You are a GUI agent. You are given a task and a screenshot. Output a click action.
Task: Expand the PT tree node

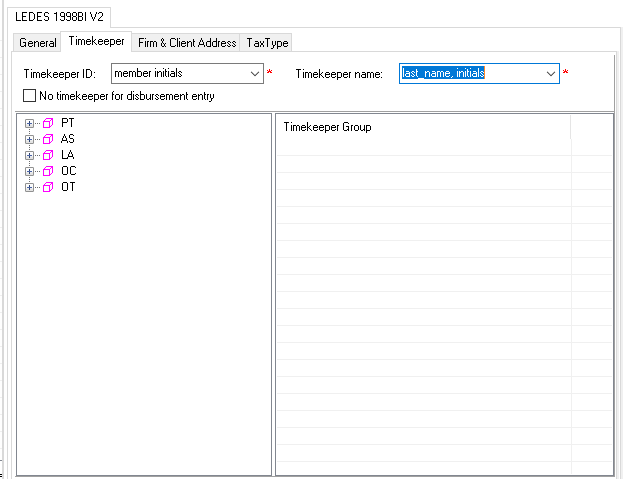pos(29,123)
